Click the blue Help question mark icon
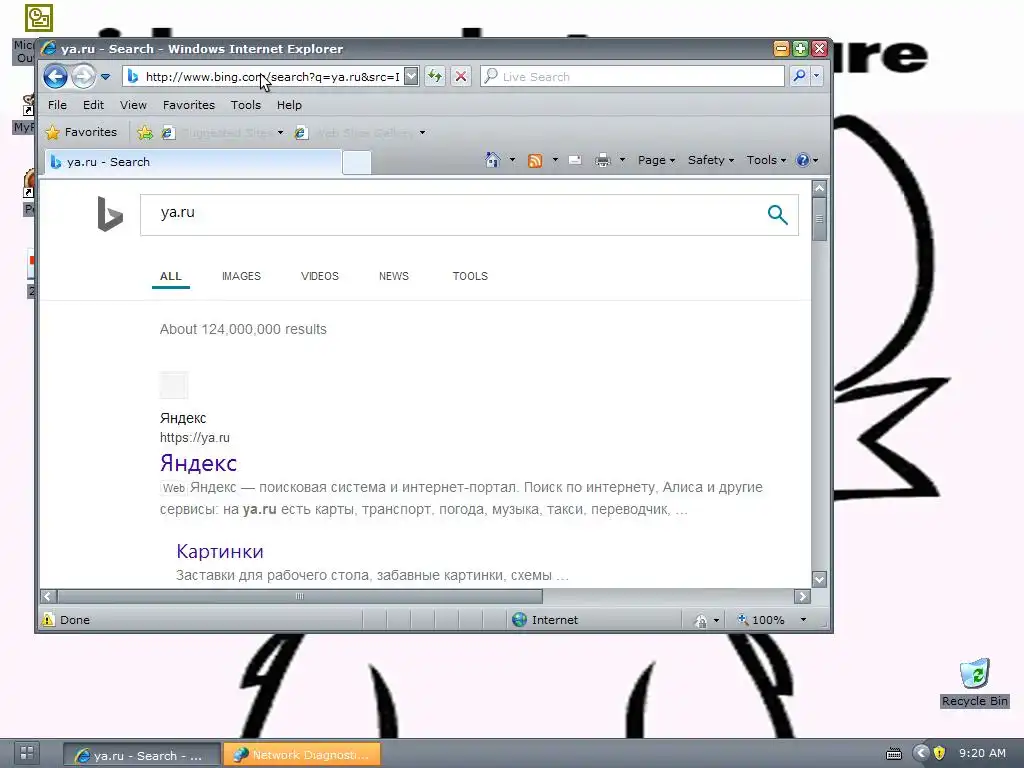The image size is (1024, 768). (803, 160)
